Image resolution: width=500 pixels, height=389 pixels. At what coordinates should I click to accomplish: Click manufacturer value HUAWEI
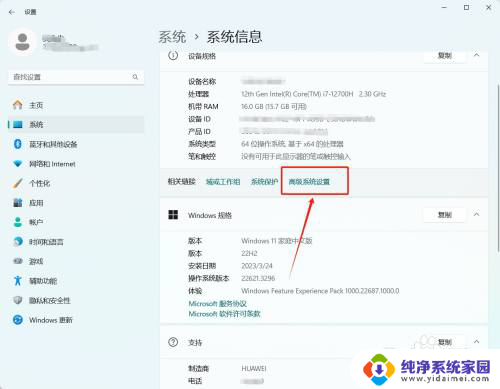[x=254, y=369]
